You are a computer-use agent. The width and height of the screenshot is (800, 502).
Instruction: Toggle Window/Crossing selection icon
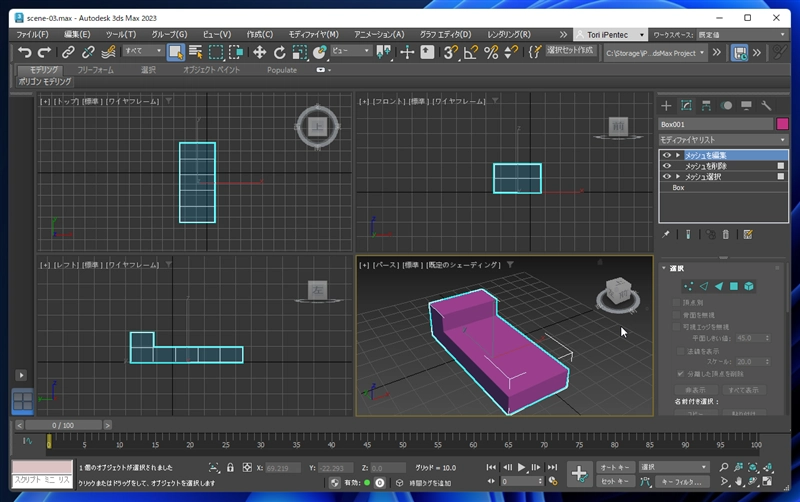click(236, 52)
